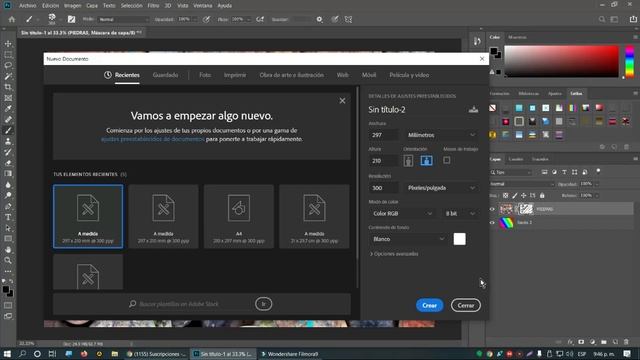Screen dimensions: 640x360
Task: Click the search icon at top right
Action: click(x=602, y=19)
